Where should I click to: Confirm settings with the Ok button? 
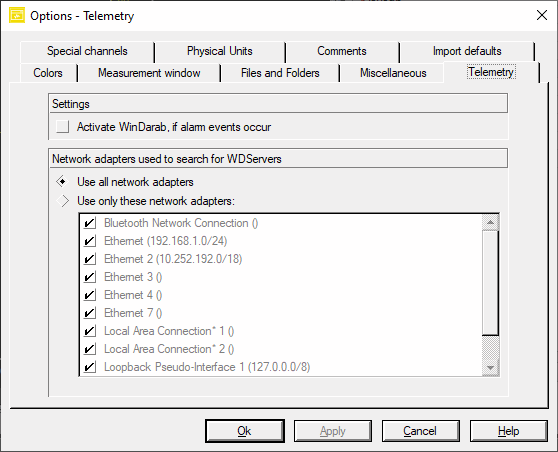pyautogui.click(x=244, y=431)
